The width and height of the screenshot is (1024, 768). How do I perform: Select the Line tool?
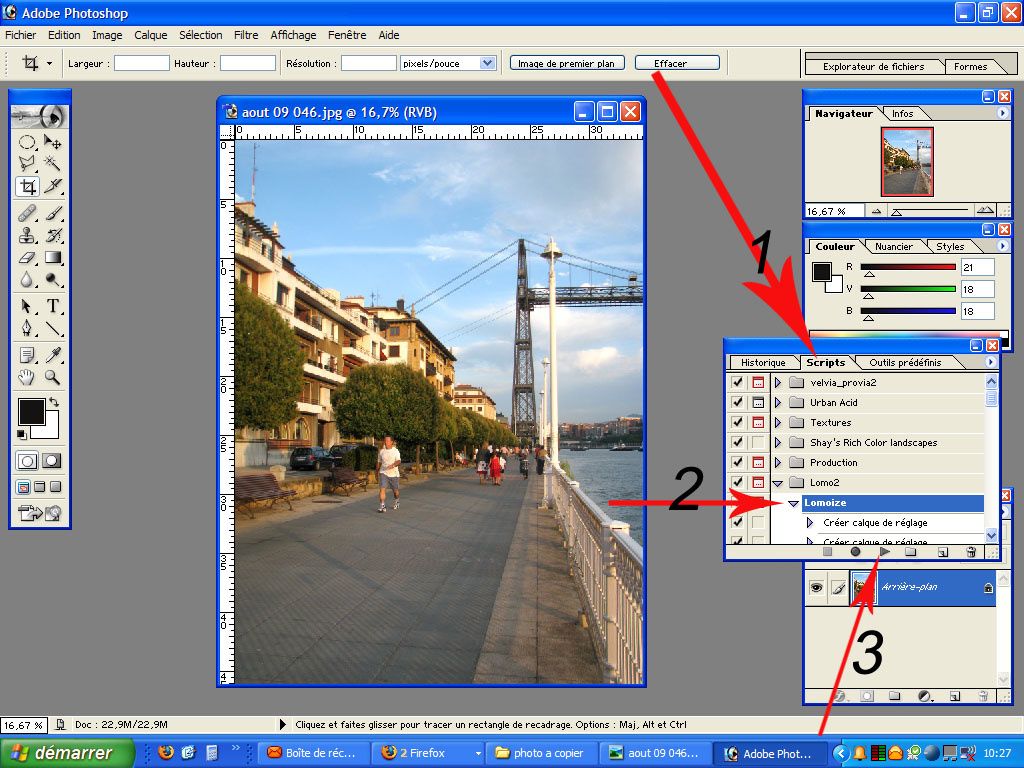[53, 328]
